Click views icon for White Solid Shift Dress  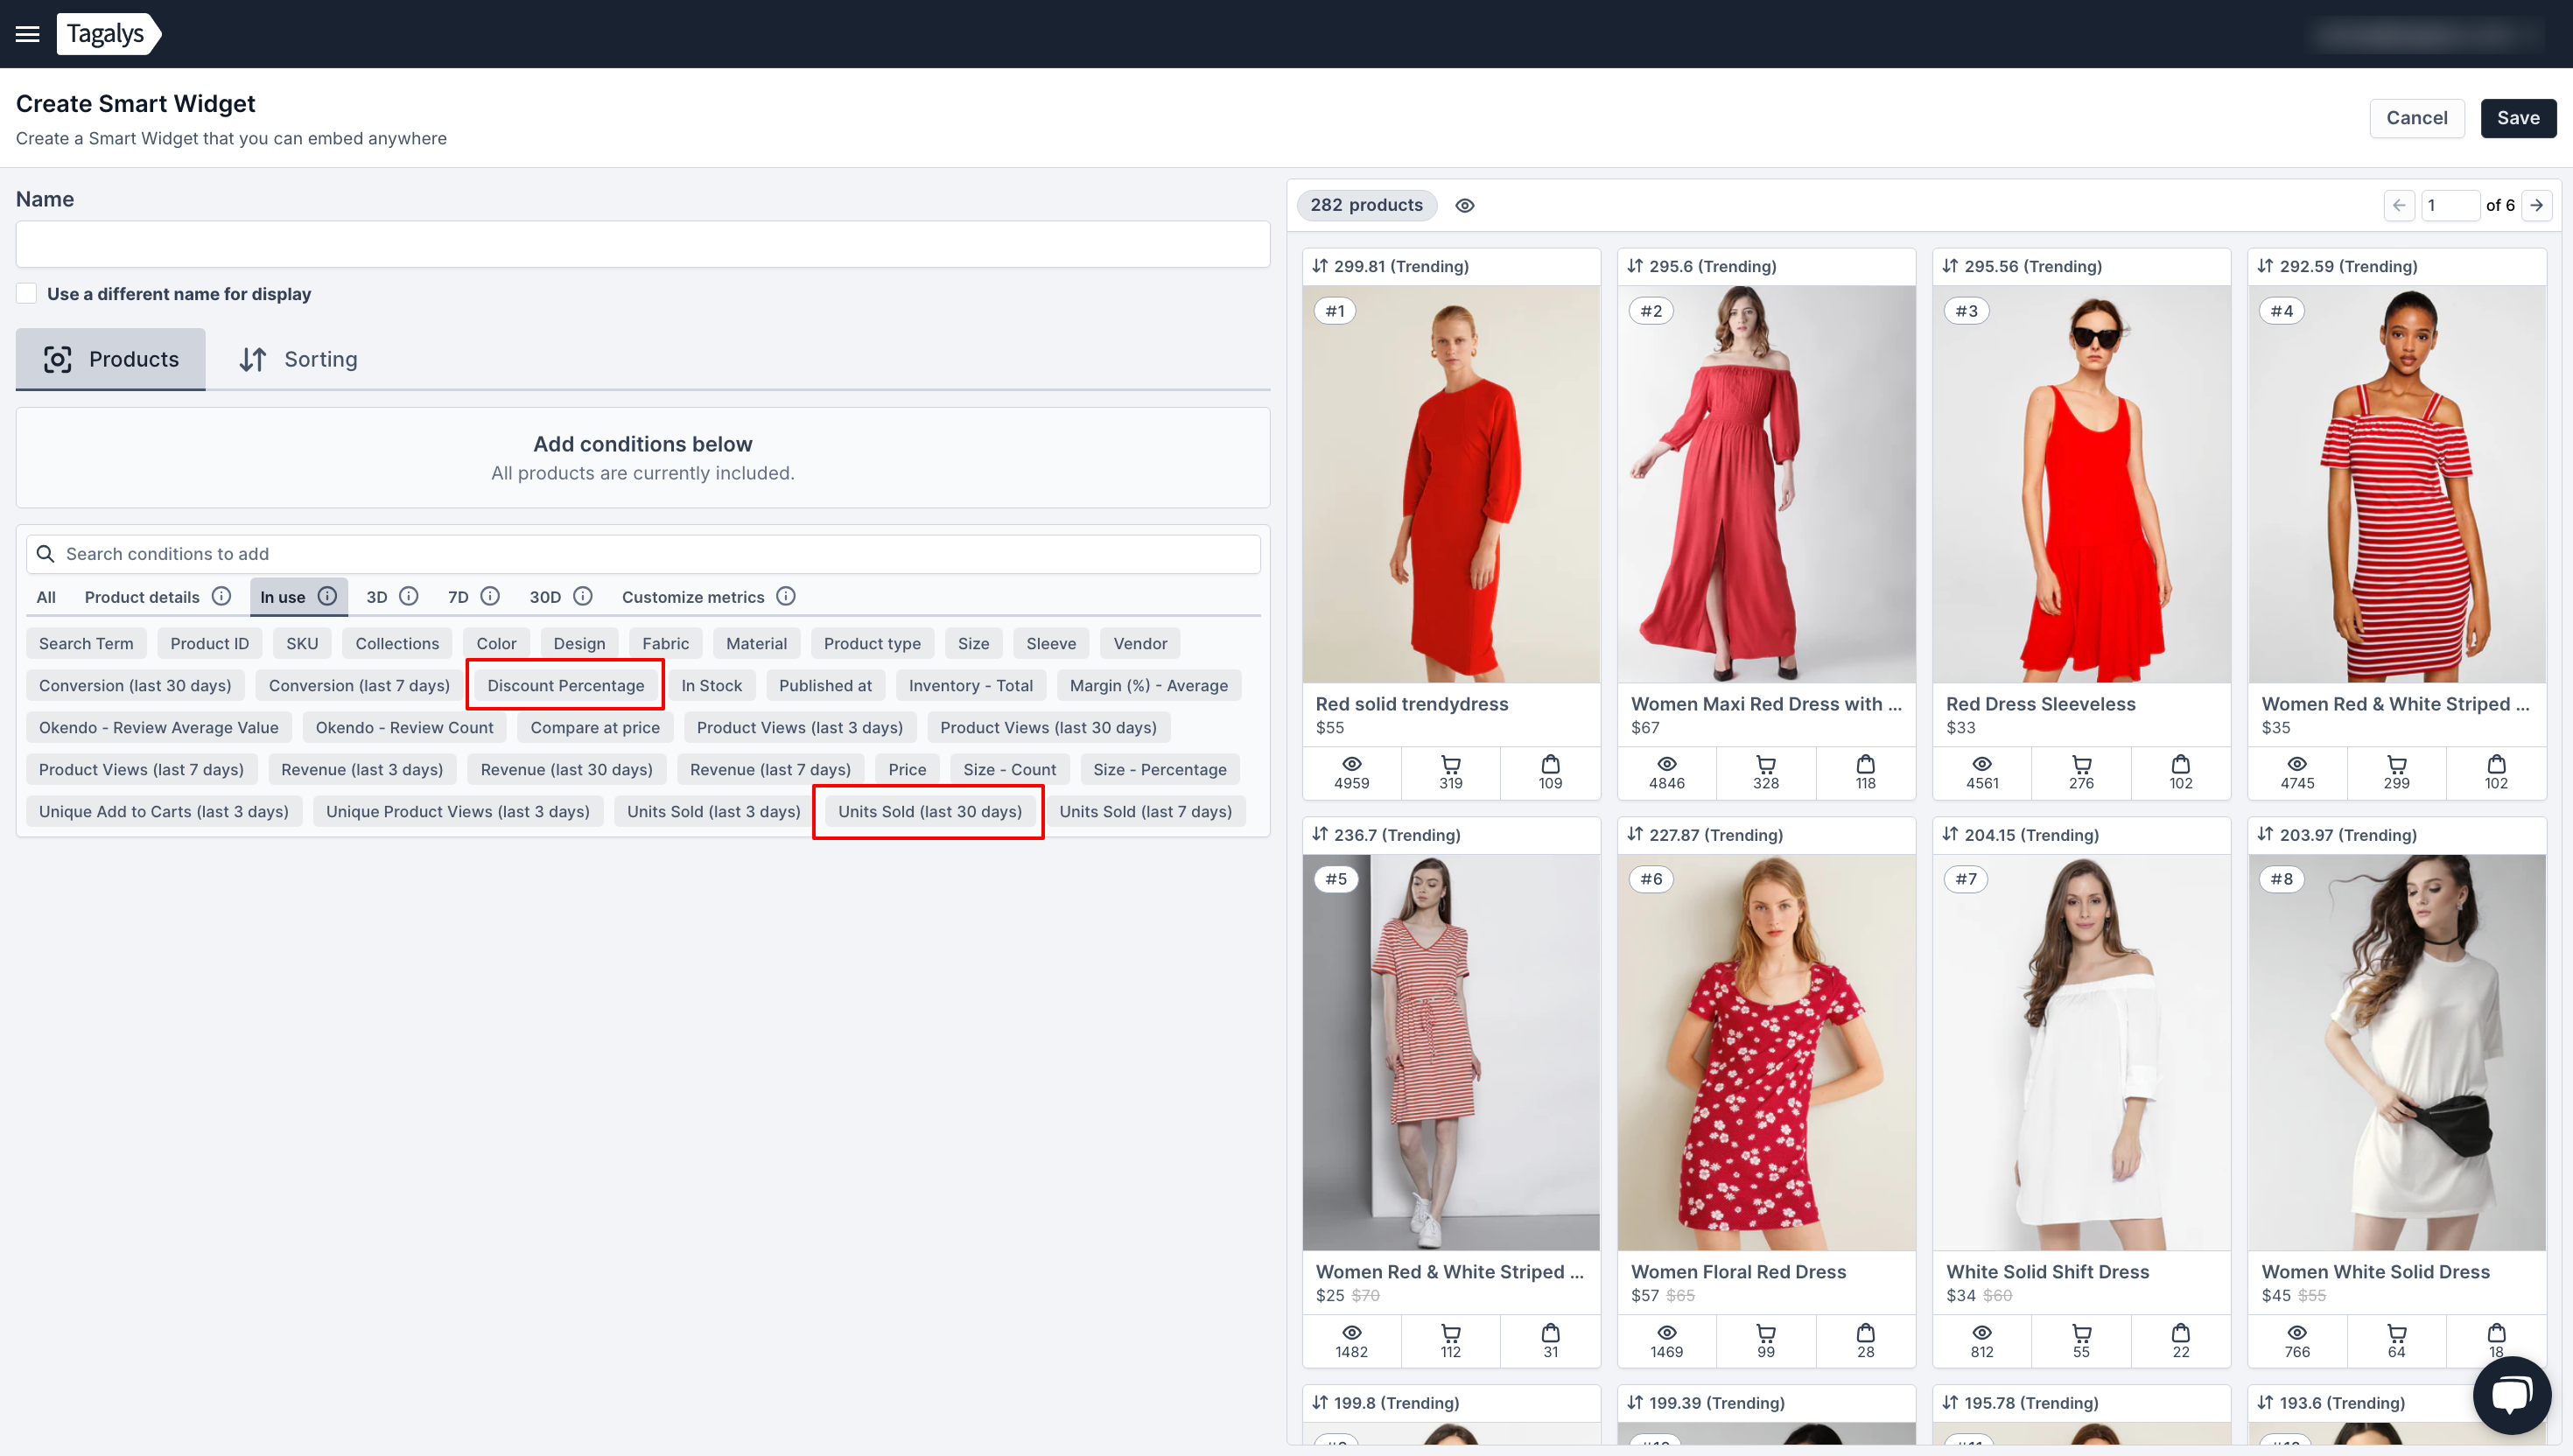point(1982,1332)
